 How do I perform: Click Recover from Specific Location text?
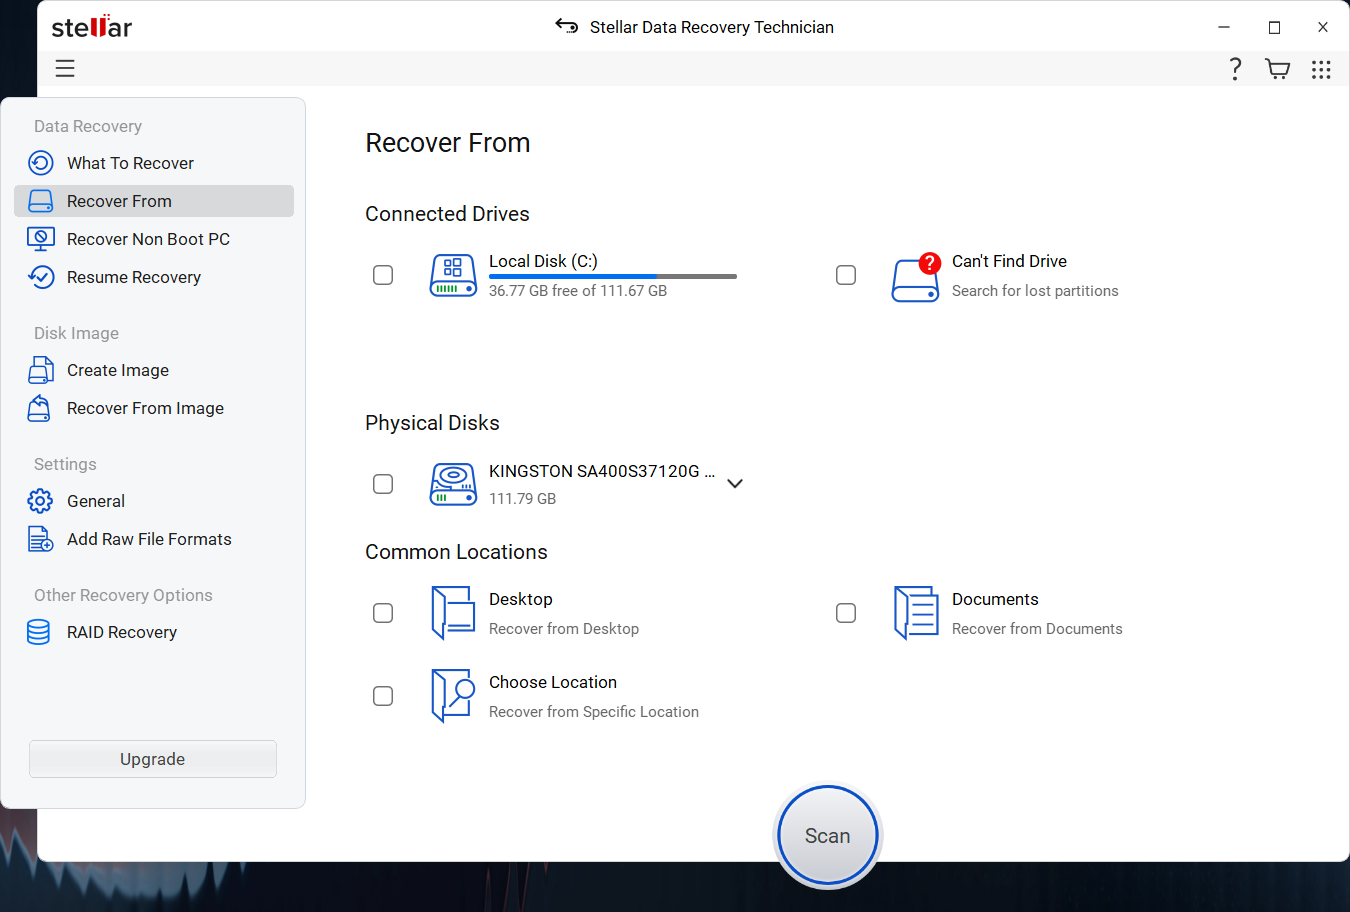point(594,712)
